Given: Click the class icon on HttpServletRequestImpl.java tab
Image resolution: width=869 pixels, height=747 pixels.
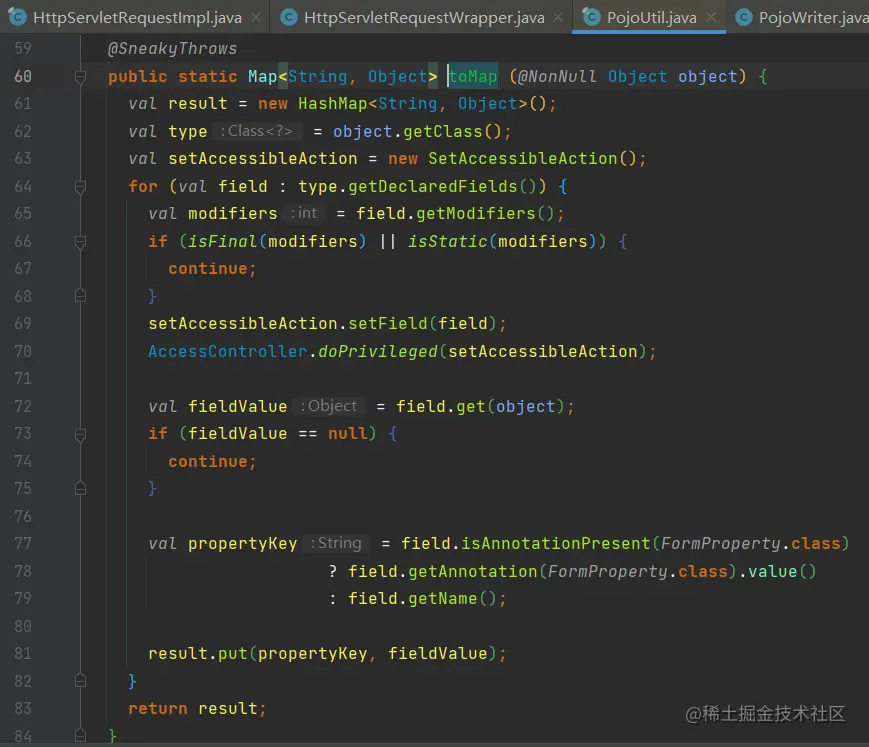Looking at the screenshot, I should (17, 17).
